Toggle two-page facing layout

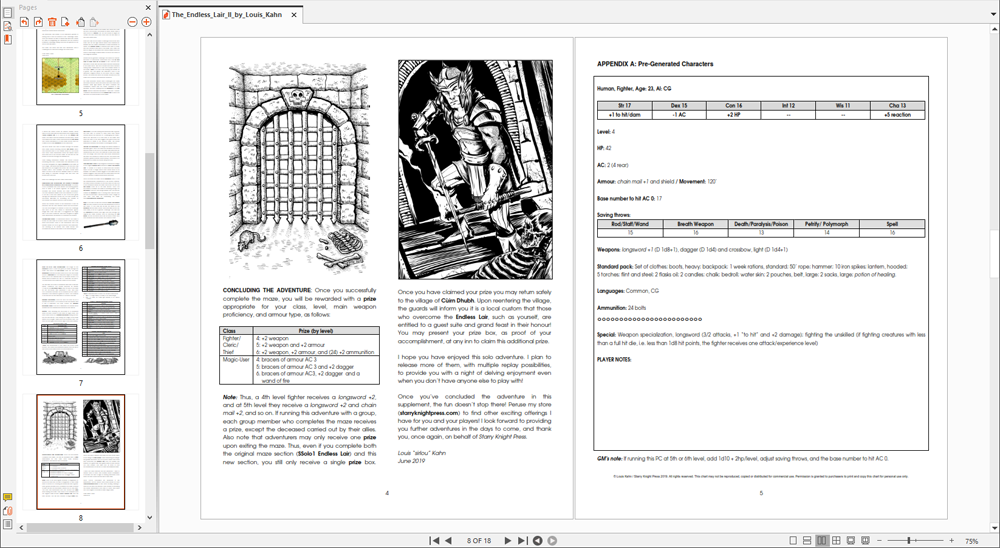click(x=822, y=541)
